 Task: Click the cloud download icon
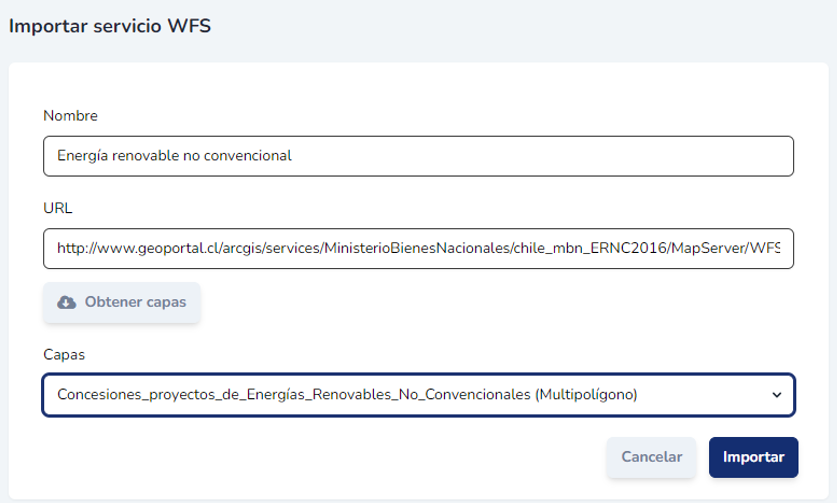coord(67,303)
